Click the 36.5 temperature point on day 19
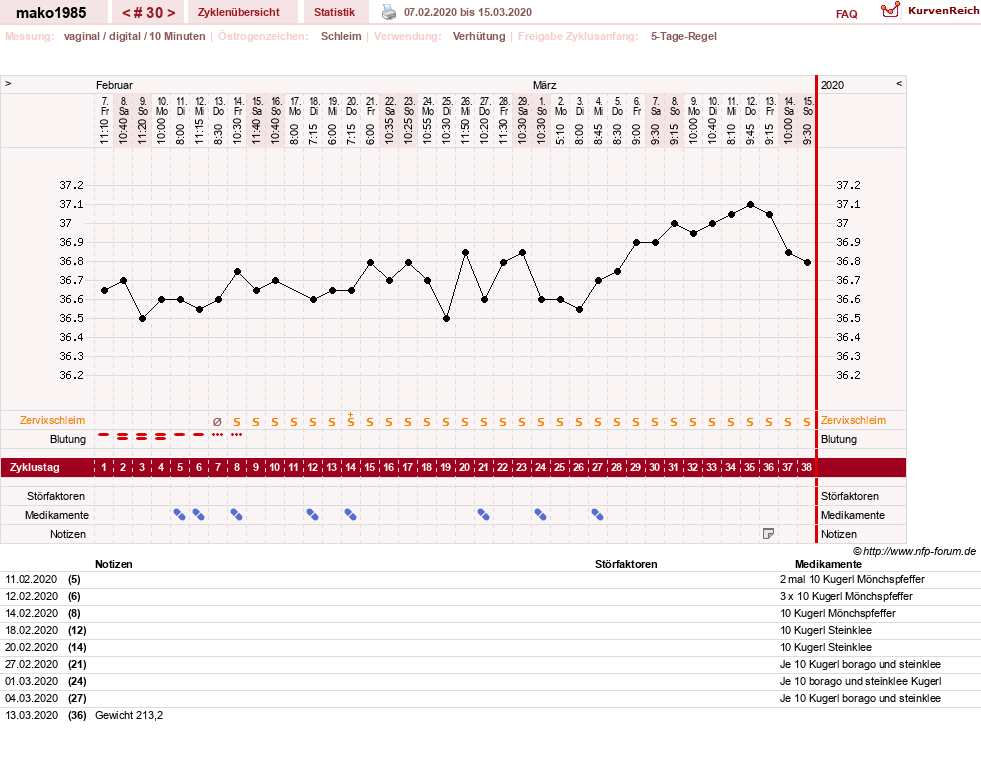The height and width of the screenshot is (763, 981). tap(446, 318)
